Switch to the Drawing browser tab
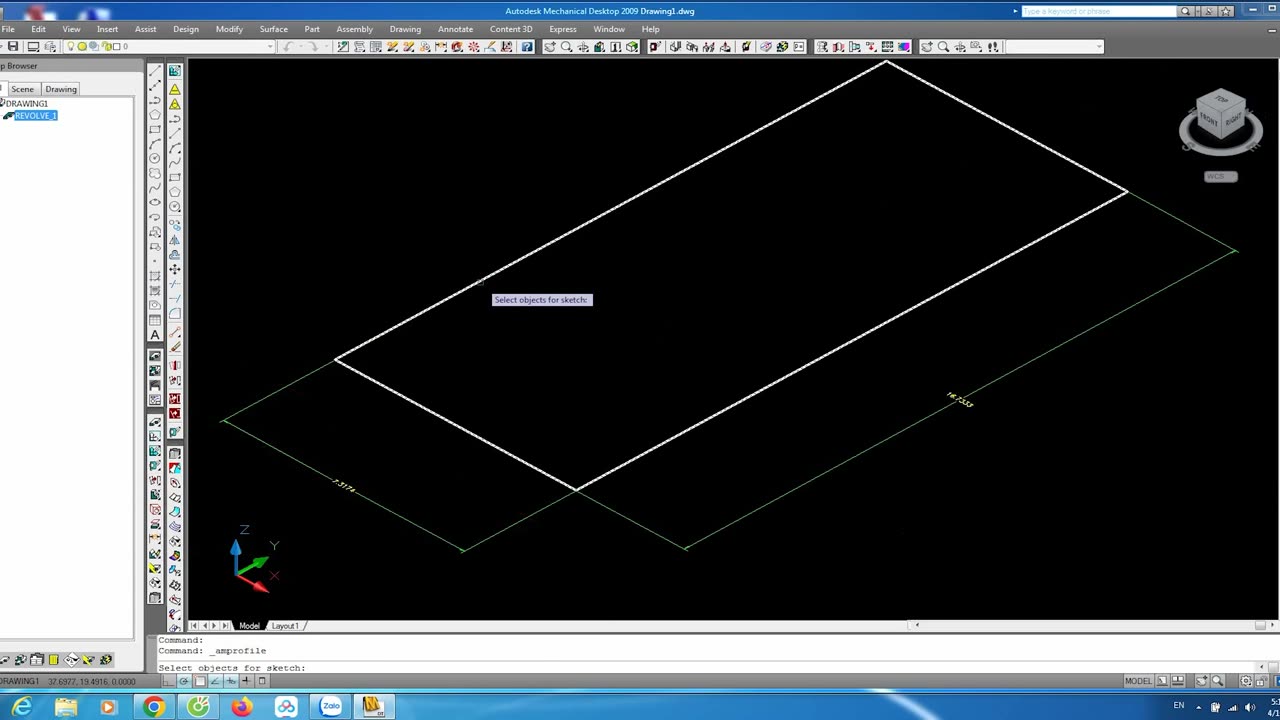The width and height of the screenshot is (1280, 720). point(61,89)
